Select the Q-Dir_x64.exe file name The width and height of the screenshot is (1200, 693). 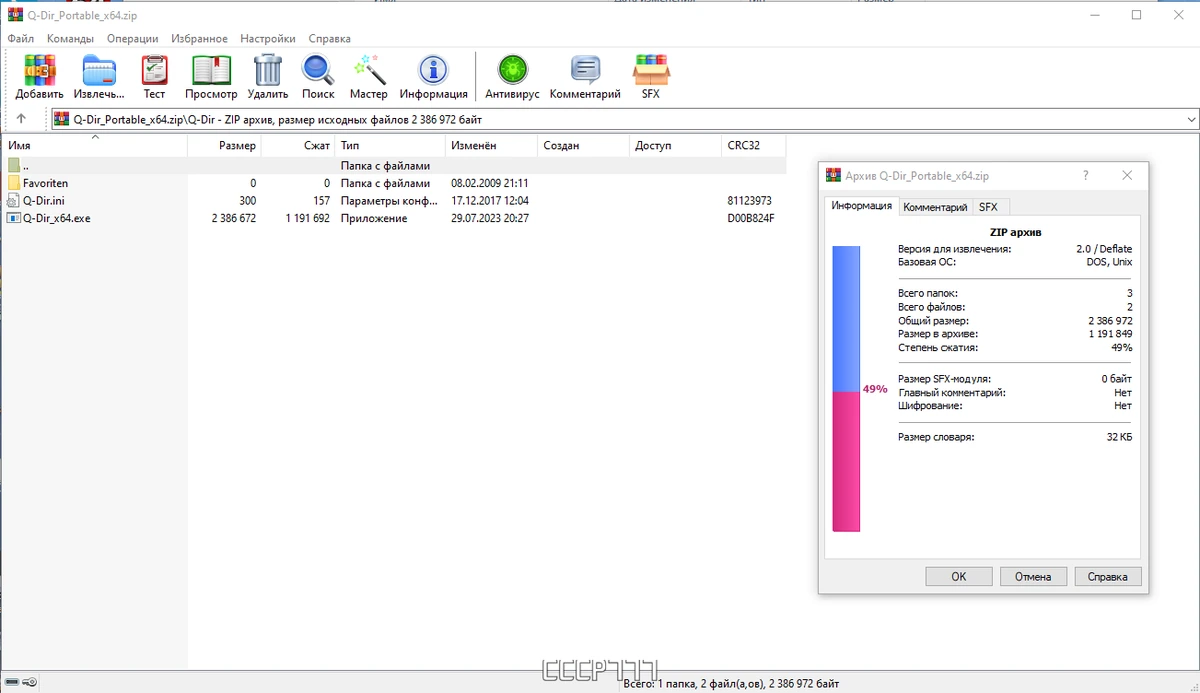[57, 218]
